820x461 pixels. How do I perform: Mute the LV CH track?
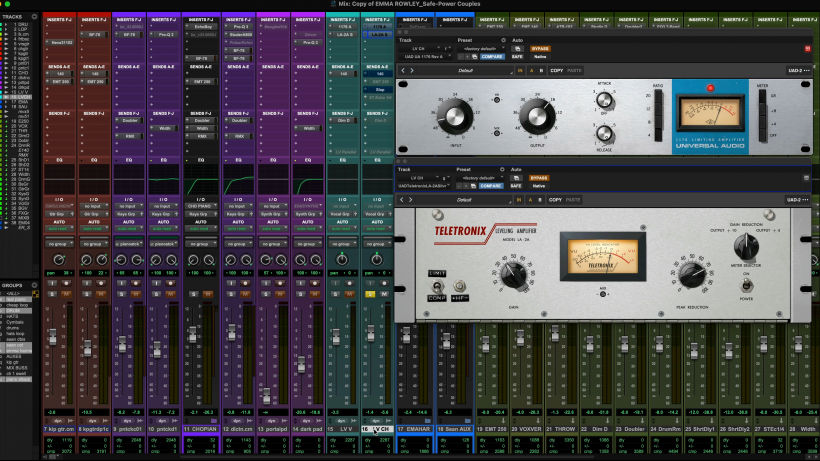[x=385, y=294]
